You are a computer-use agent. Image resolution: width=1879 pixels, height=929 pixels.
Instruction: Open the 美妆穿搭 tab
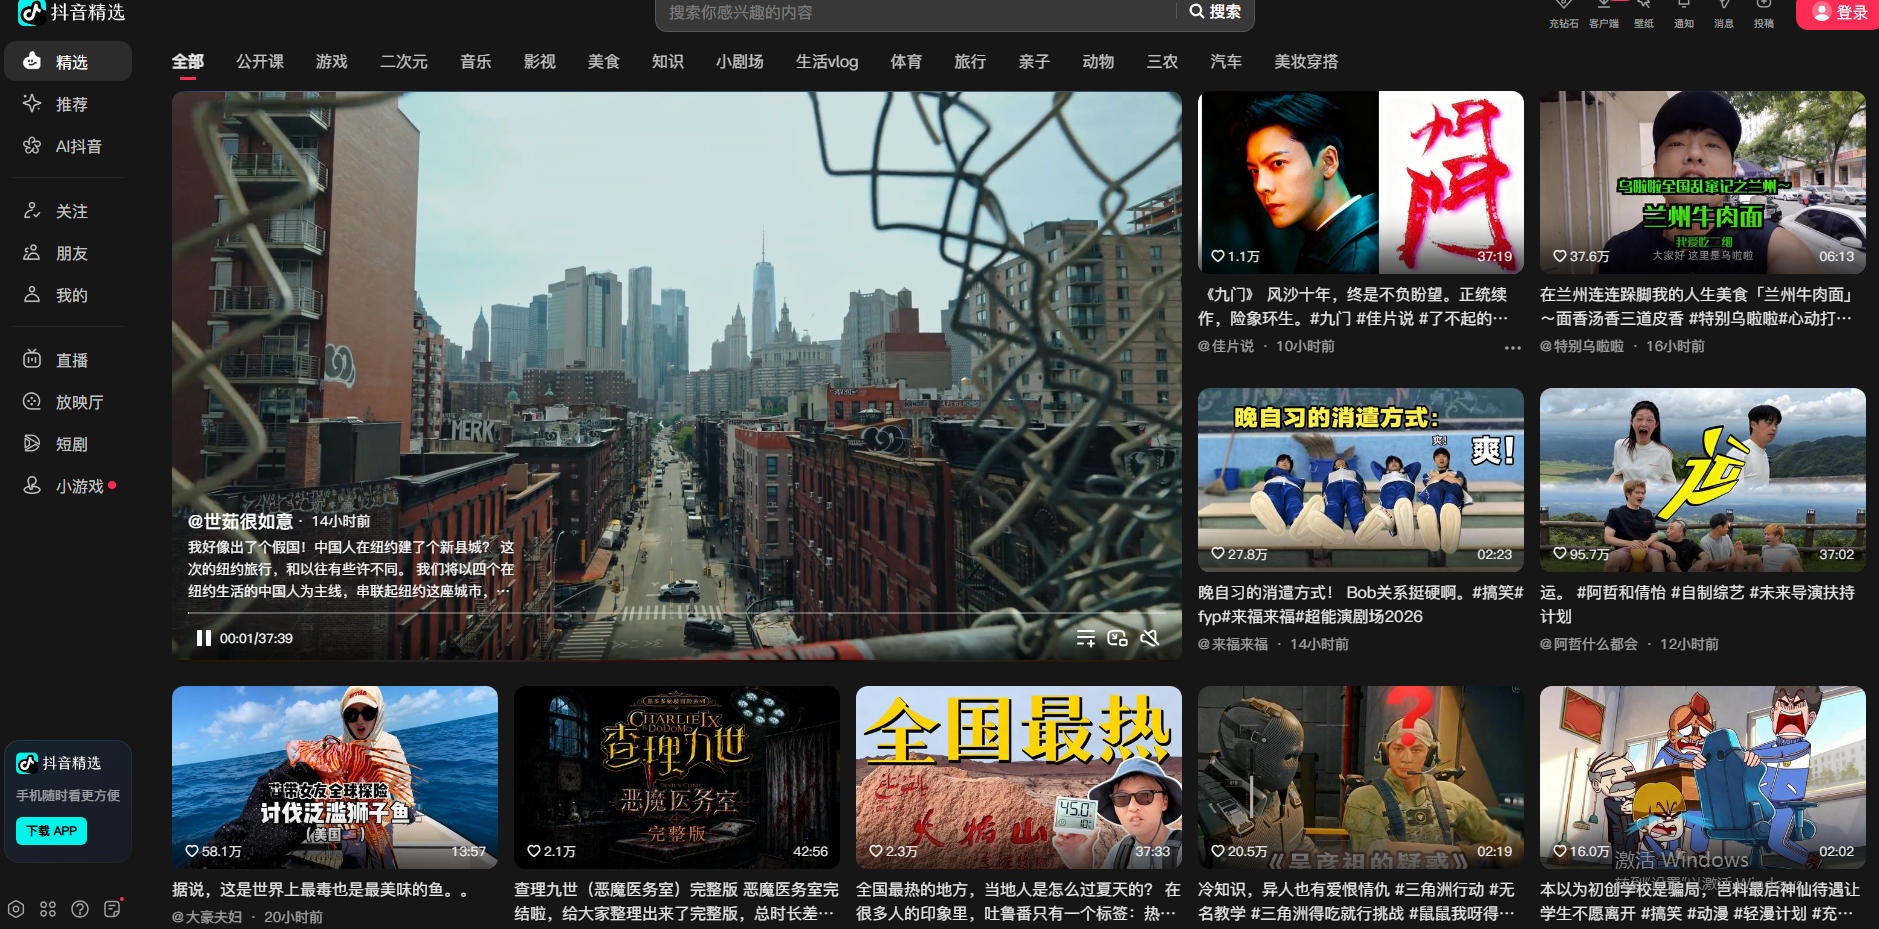(1306, 62)
